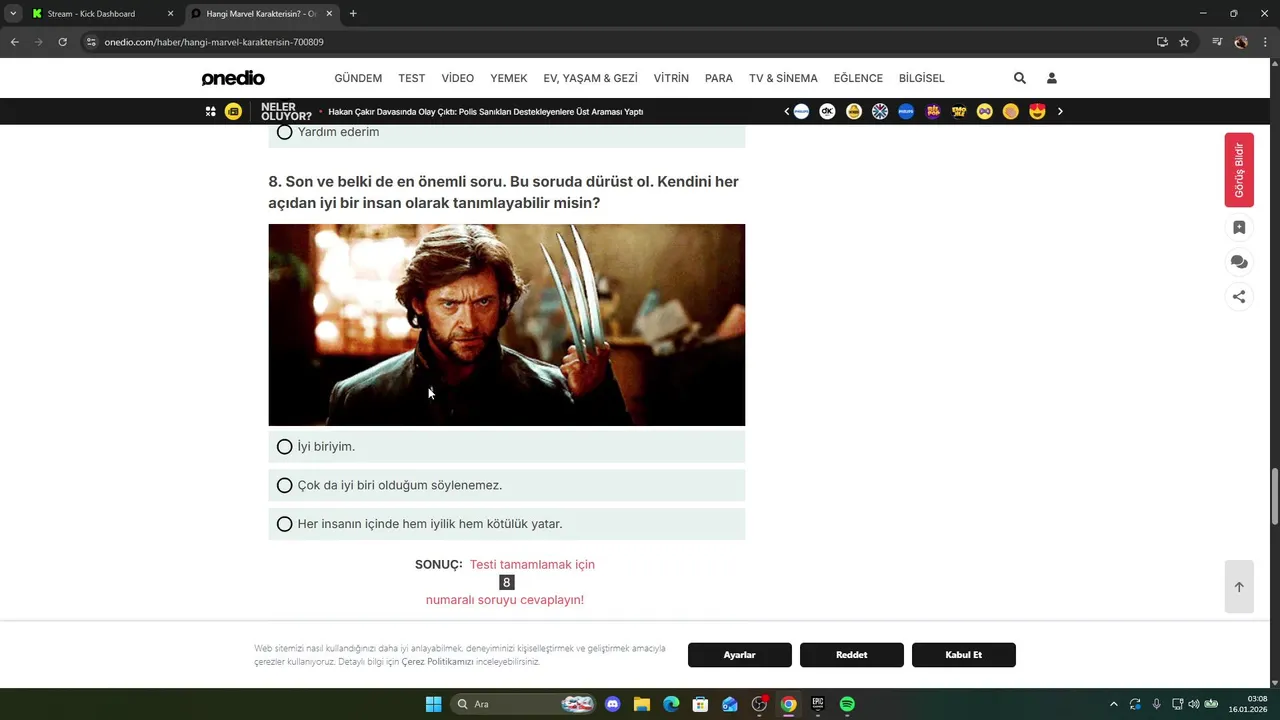Expand the tab search dropdown in Chrome
This screenshot has width=1280, height=720.
pyautogui.click(x=13, y=14)
